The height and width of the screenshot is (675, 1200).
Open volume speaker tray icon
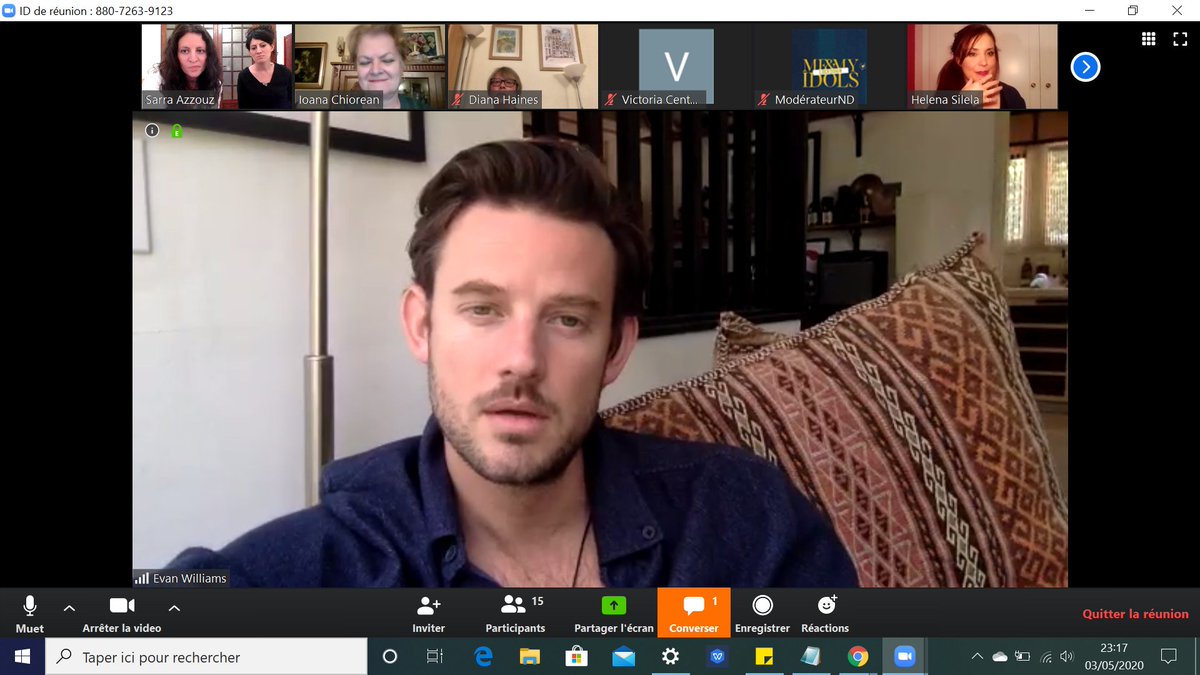tap(1067, 657)
